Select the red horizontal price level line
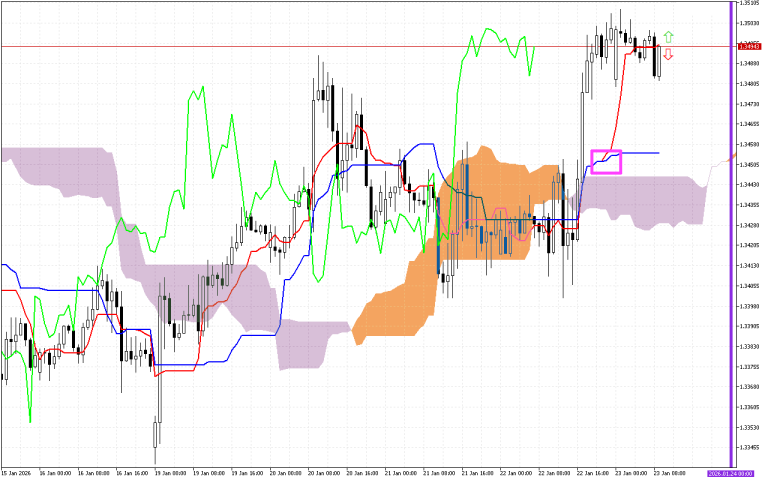The width and height of the screenshot is (768, 480). click(368, 47)
